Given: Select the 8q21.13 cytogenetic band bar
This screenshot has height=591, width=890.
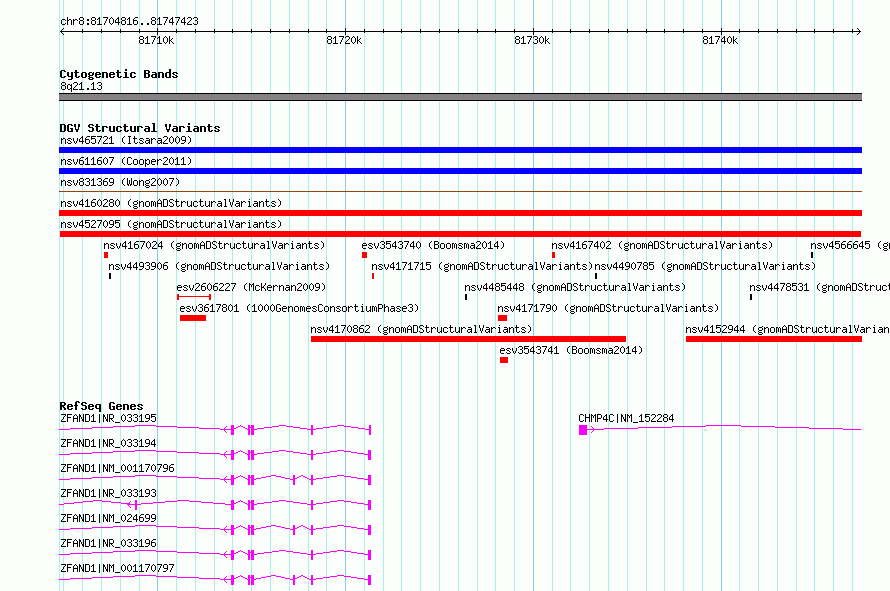Looking at the screenshot, I should (460, 97).
